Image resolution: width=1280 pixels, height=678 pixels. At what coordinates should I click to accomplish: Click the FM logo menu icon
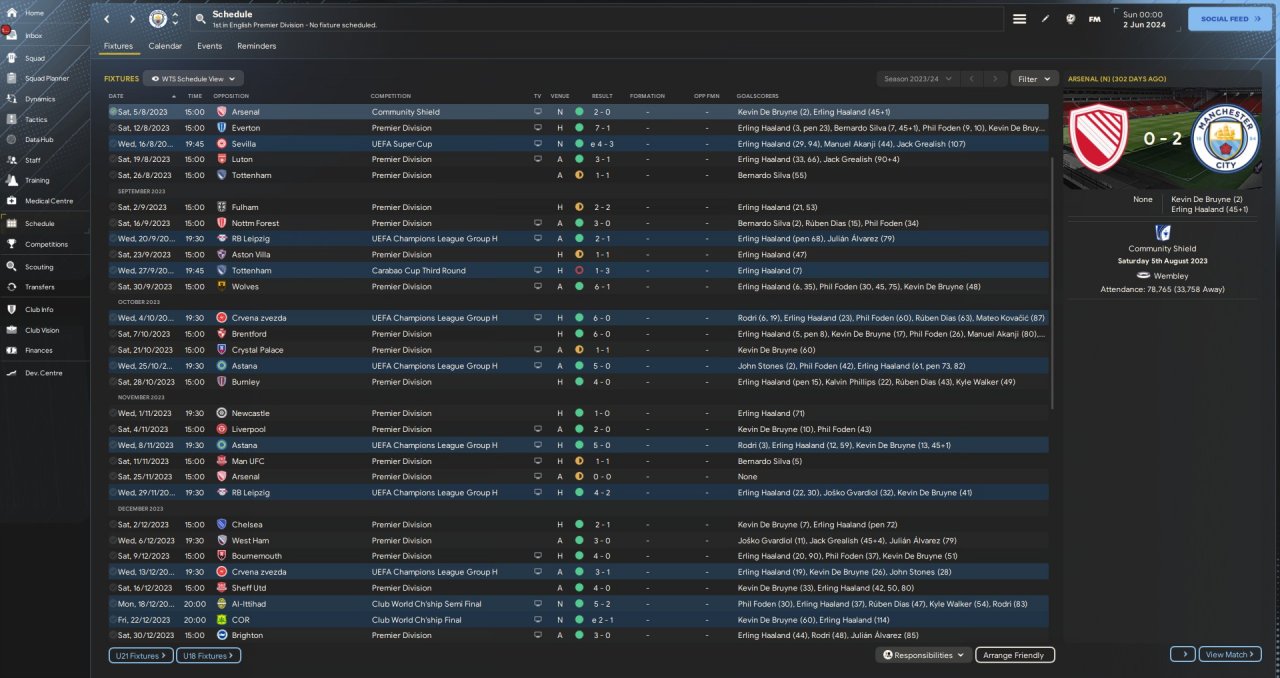click(x=1094, y=19)
